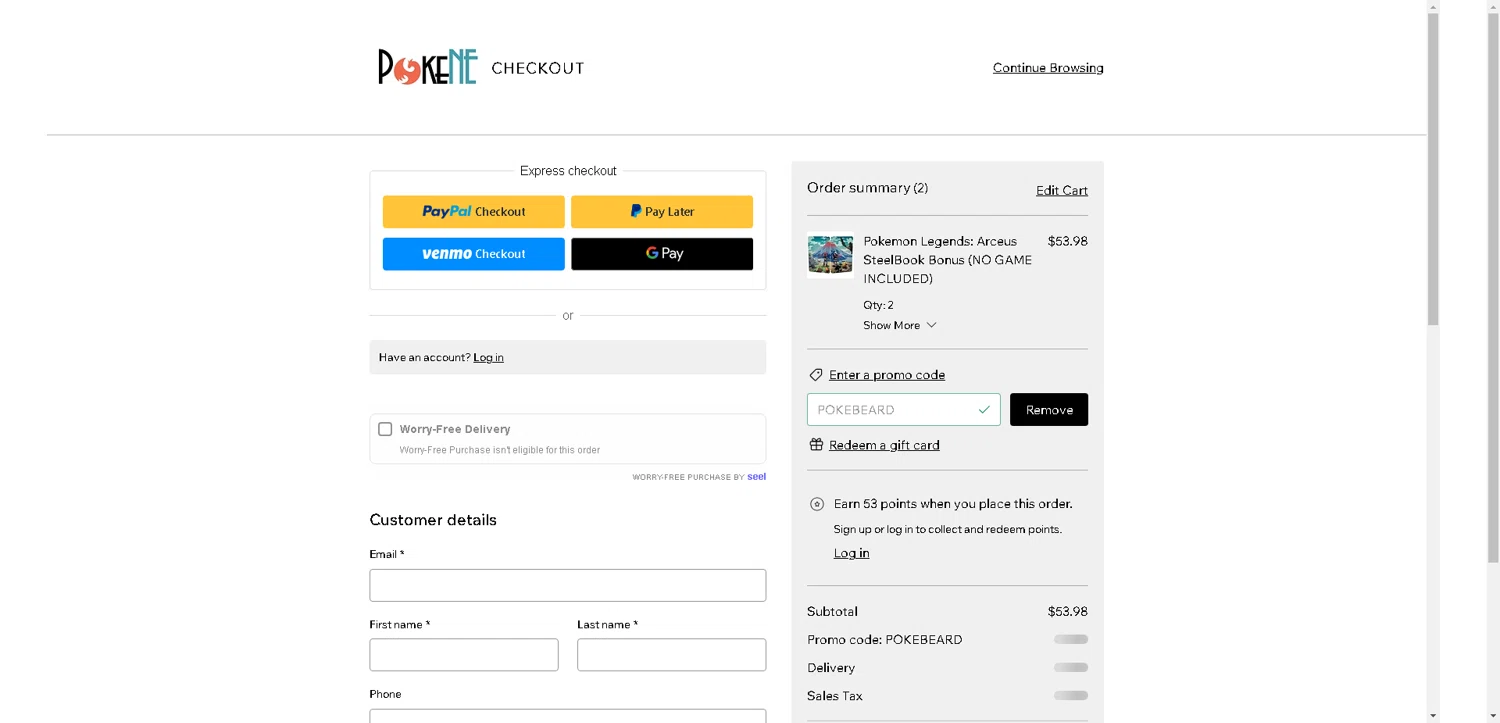Tick the Worry-Free Delivery checkbox
Viewport: 1500px width, 723px height.
point(385,429)
